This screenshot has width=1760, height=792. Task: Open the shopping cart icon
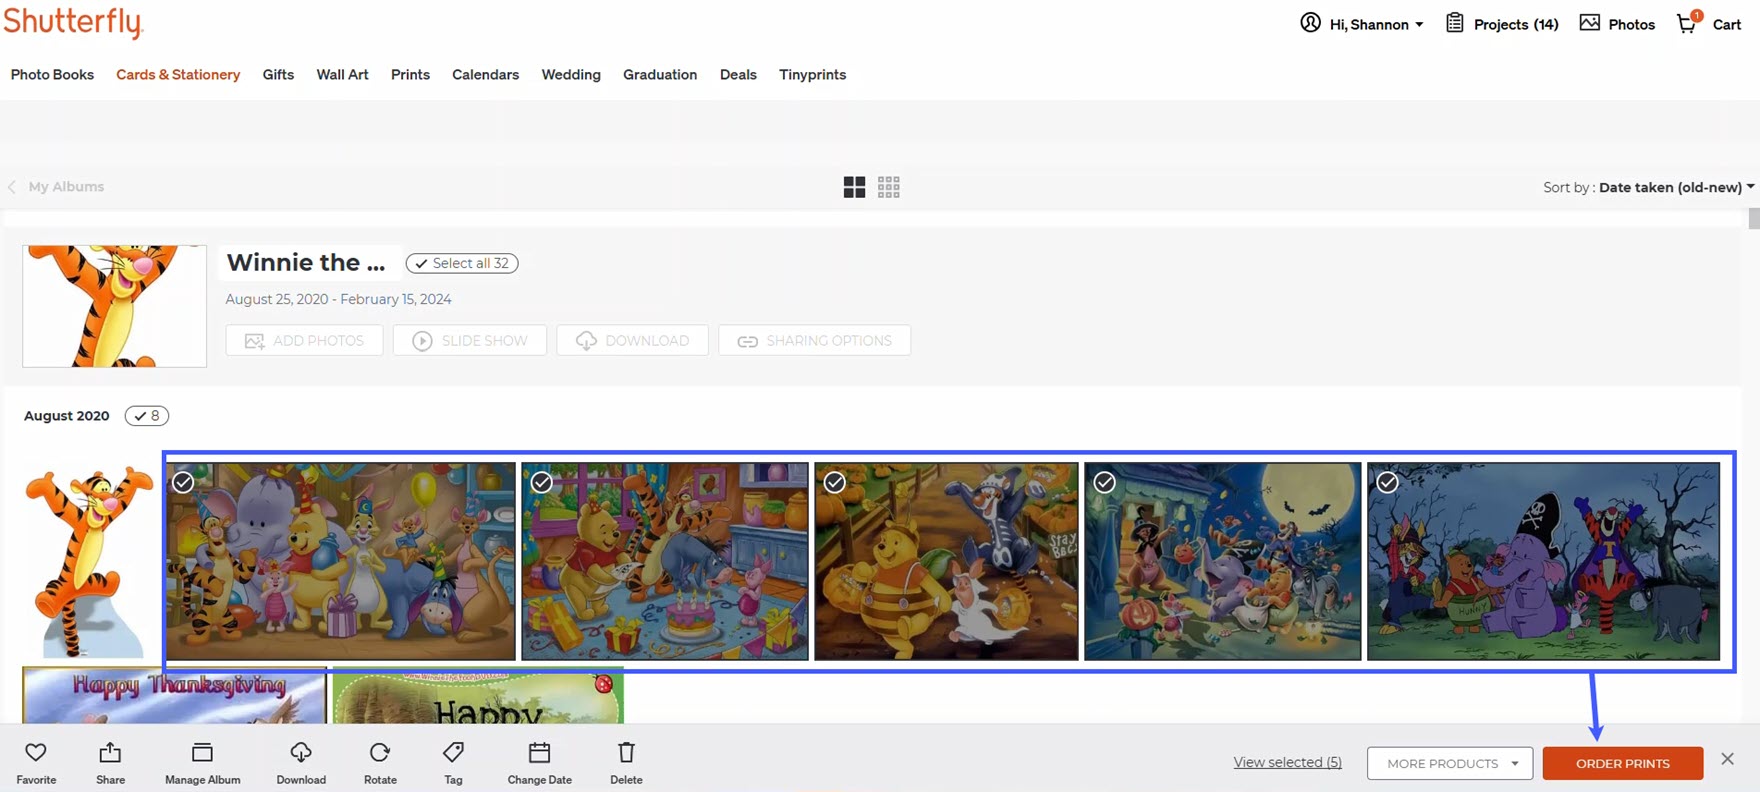pyautogui.click(x=1688, y=23)
